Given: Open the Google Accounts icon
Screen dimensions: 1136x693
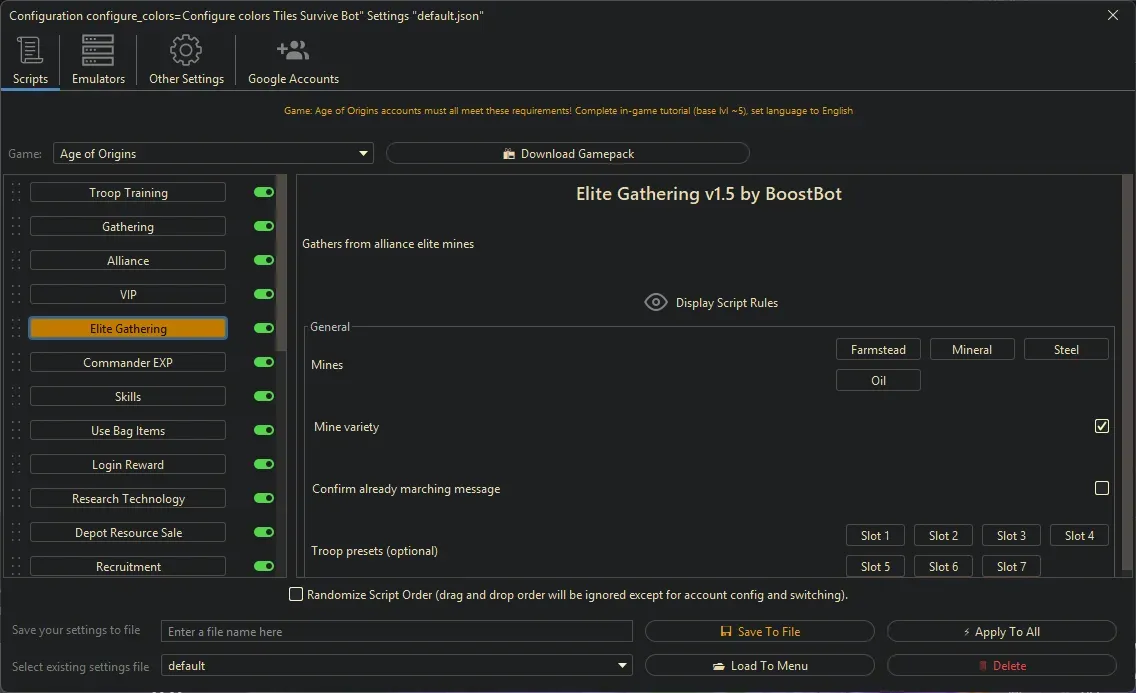Looking at the screenshot, I should point(293,50).
